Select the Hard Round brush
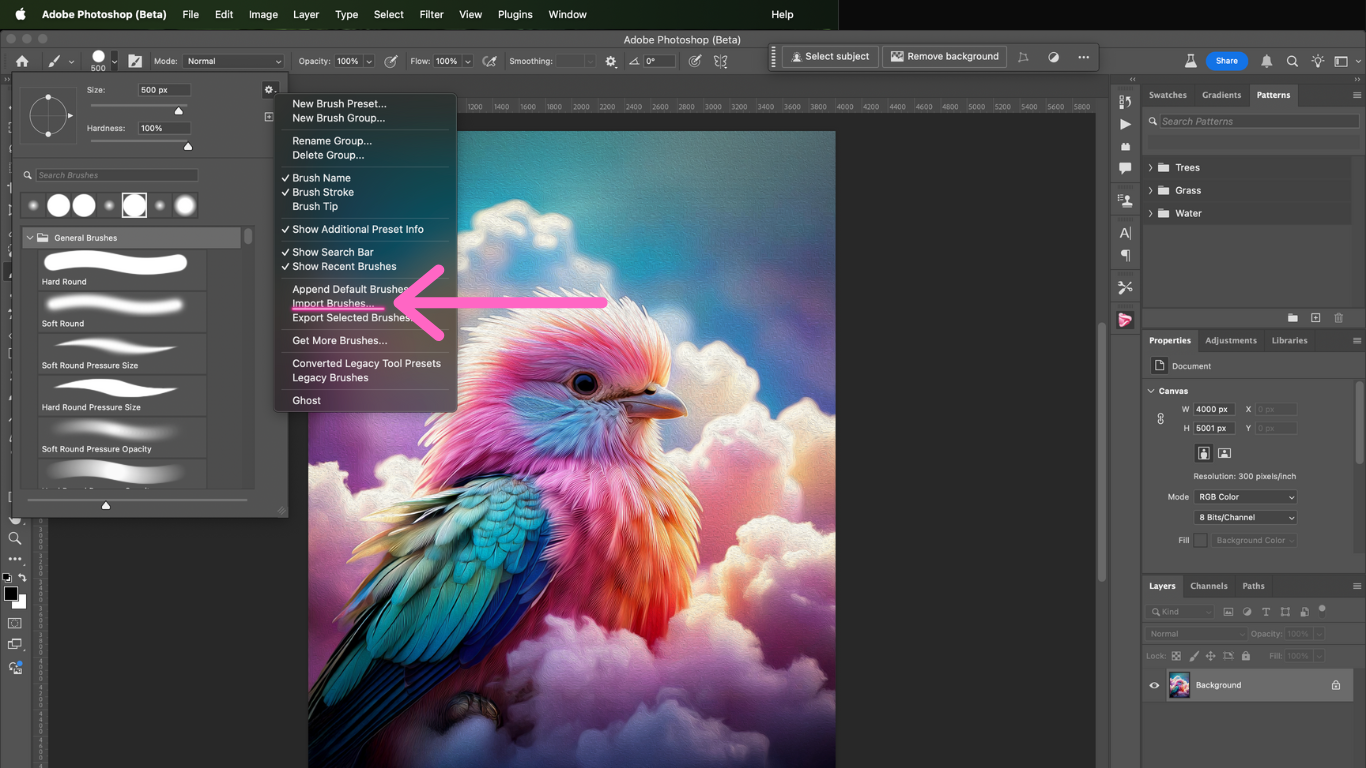This screenshot has width=1366, height=768. click(123, 270)
